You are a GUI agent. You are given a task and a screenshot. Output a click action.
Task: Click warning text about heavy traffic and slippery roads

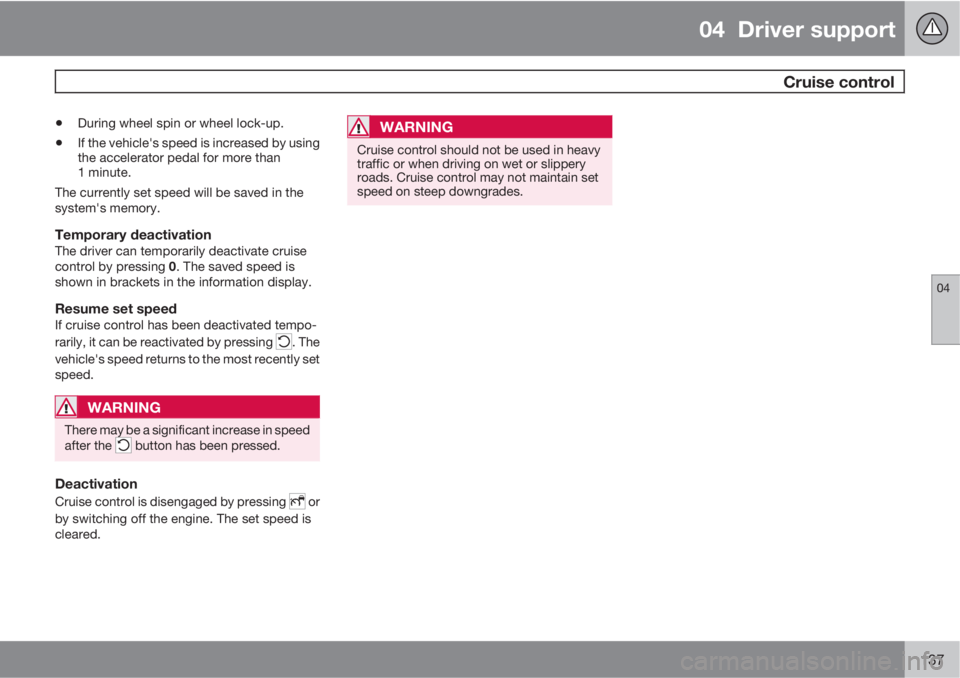479,171
